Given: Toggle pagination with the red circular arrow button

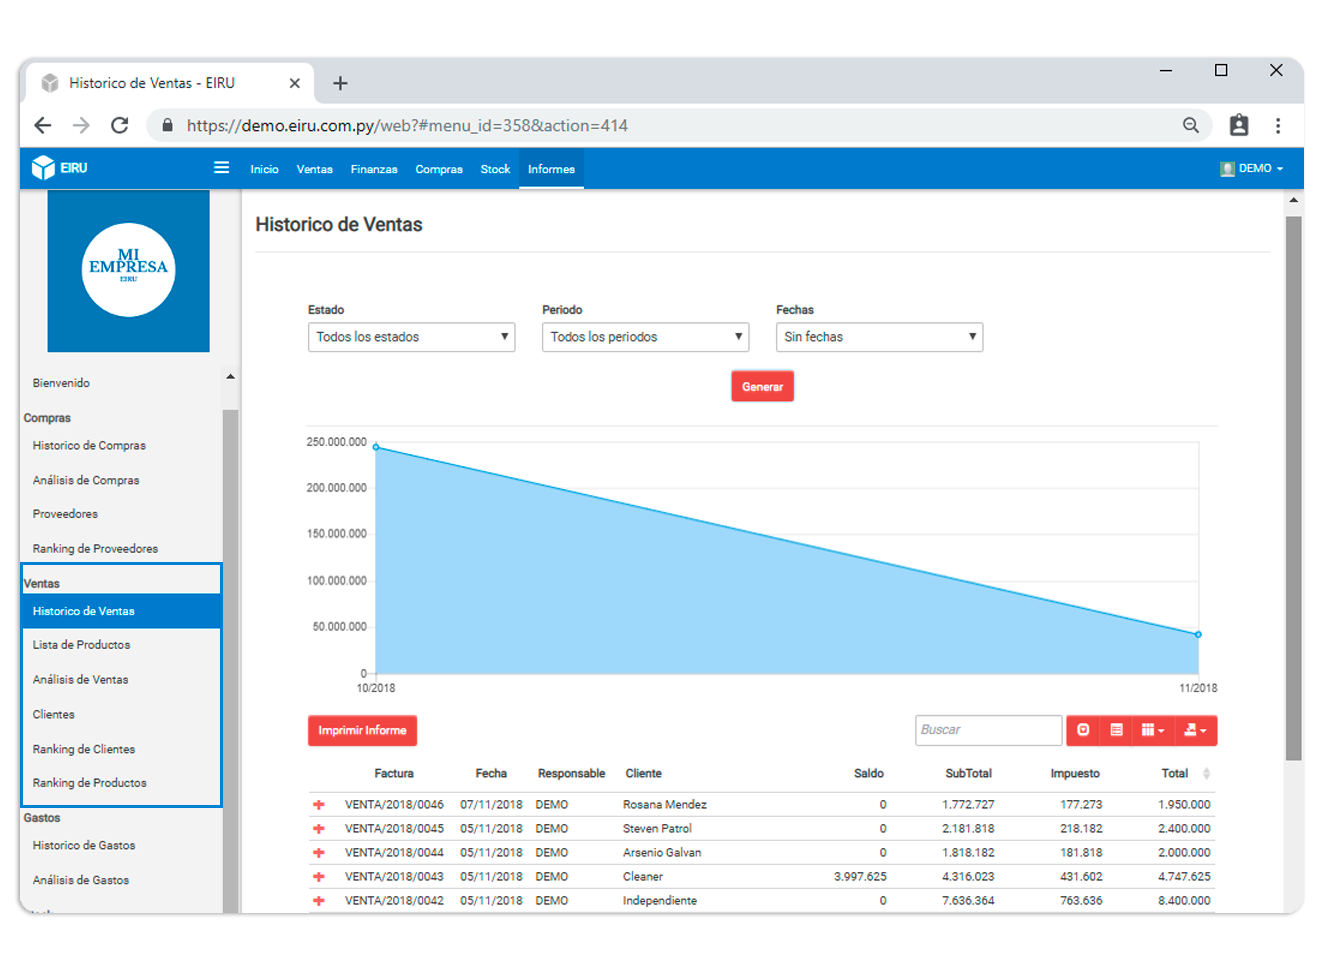Looking at the screenshot, I should tap(1083, 731).
